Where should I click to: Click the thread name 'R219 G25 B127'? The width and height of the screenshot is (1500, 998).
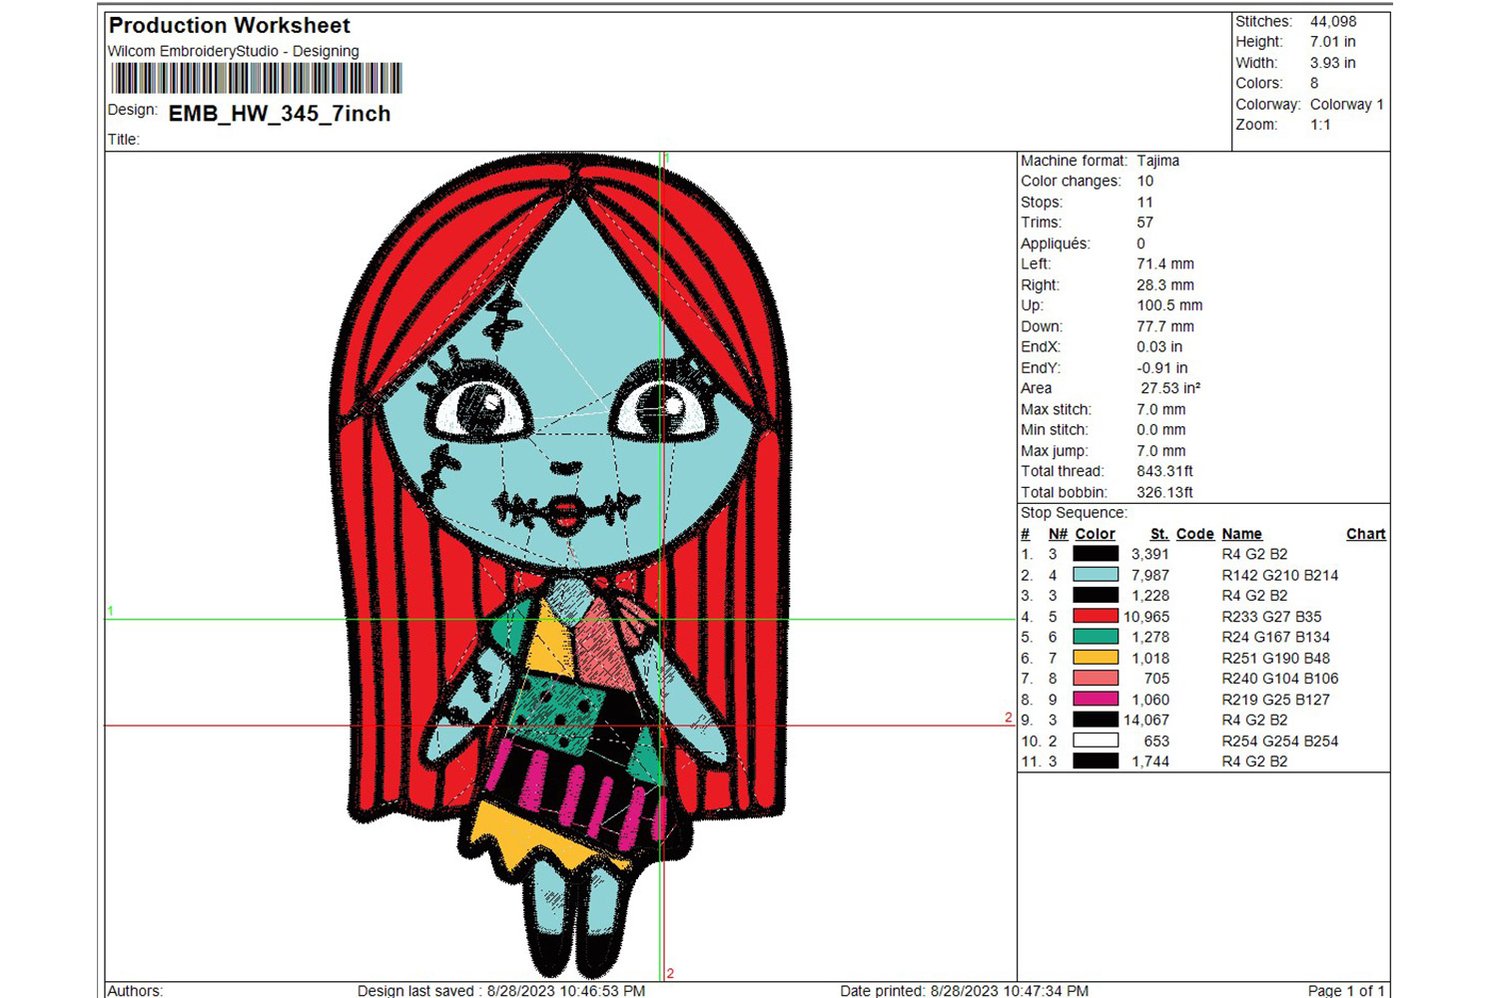1276,699
